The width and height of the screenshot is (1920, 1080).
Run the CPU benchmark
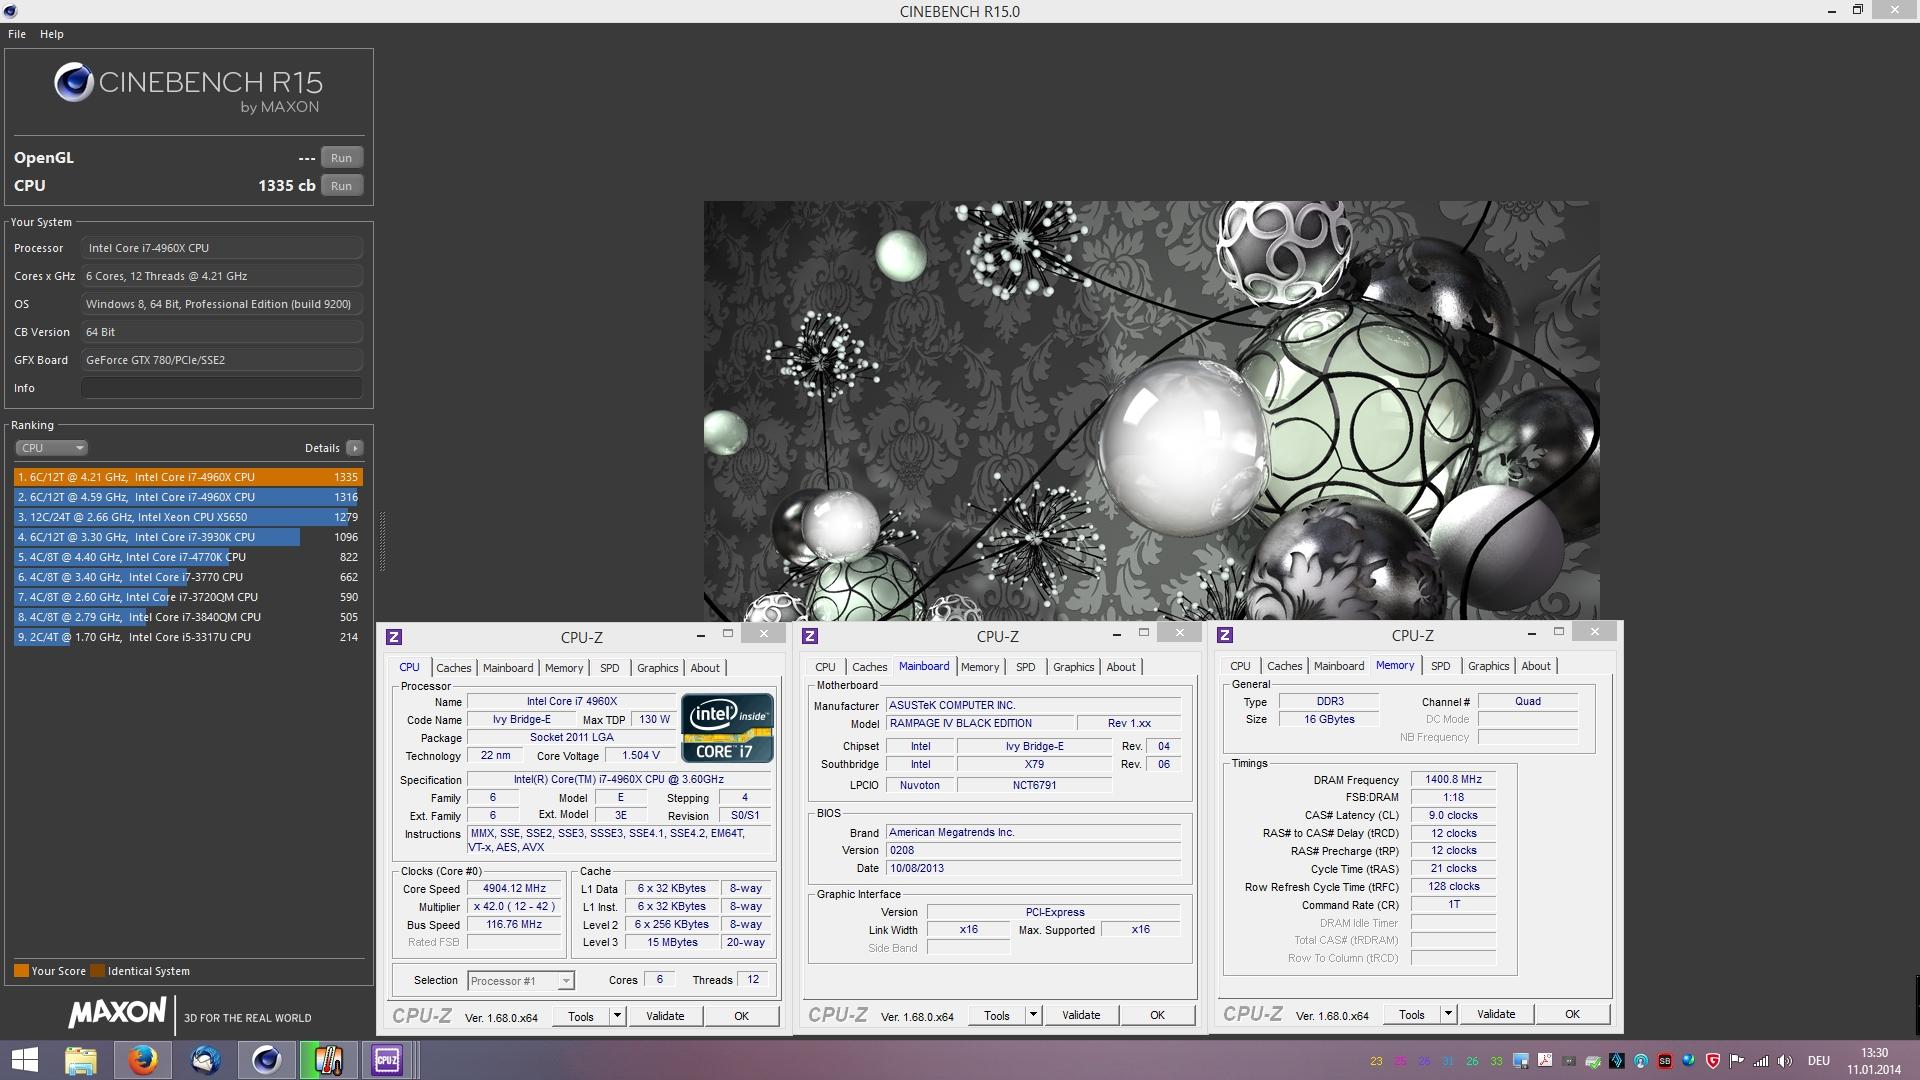point(341,186)
